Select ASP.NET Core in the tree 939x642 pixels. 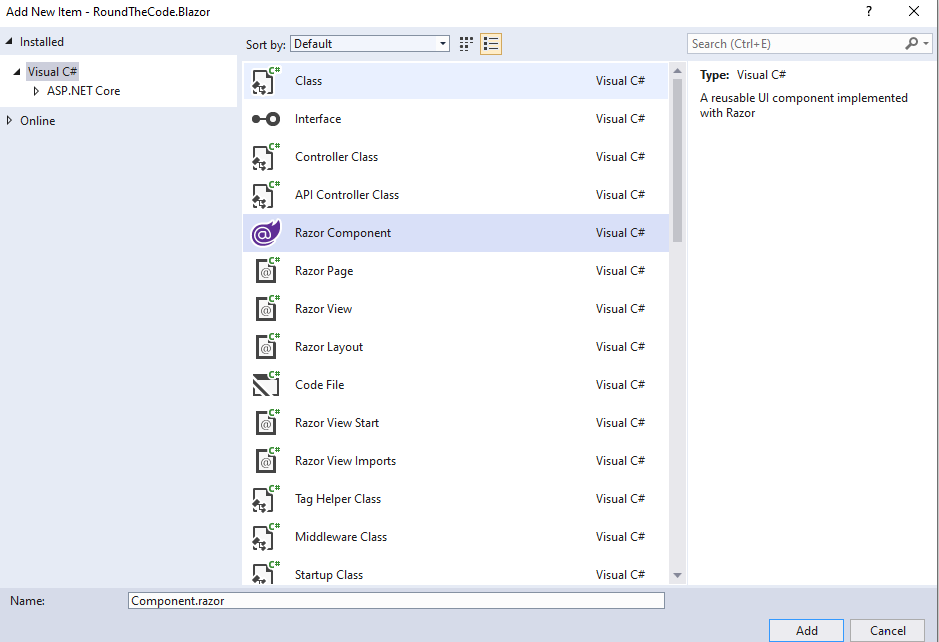click(x=83, y=91)
